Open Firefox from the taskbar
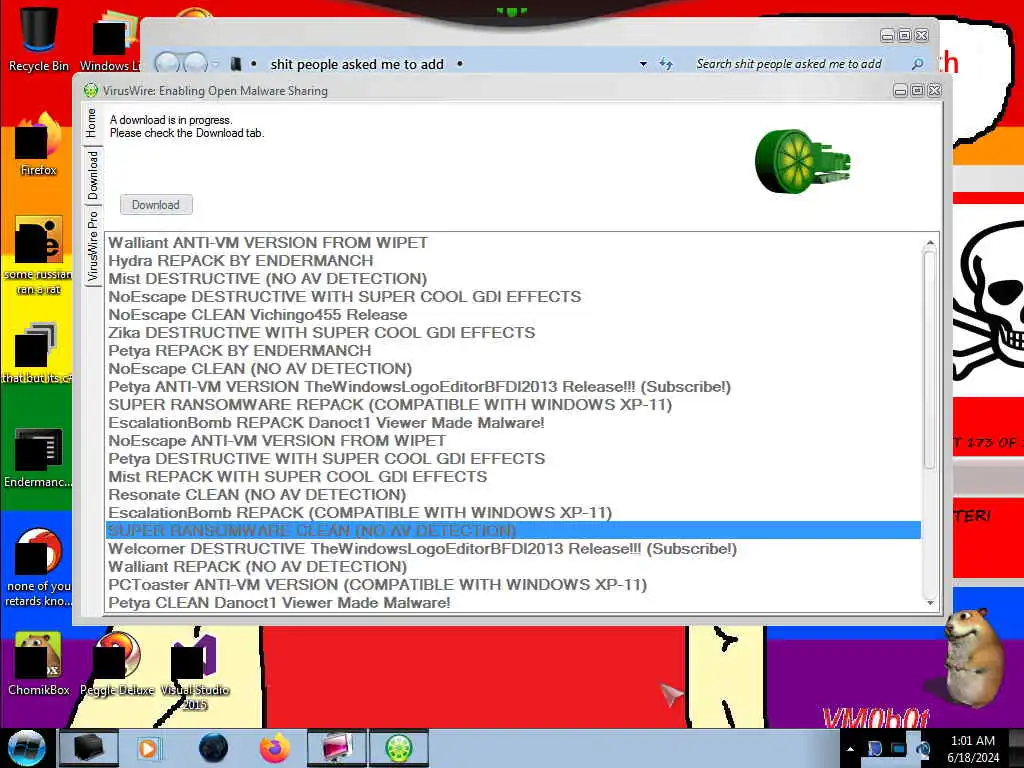 (x=275, y=748)
